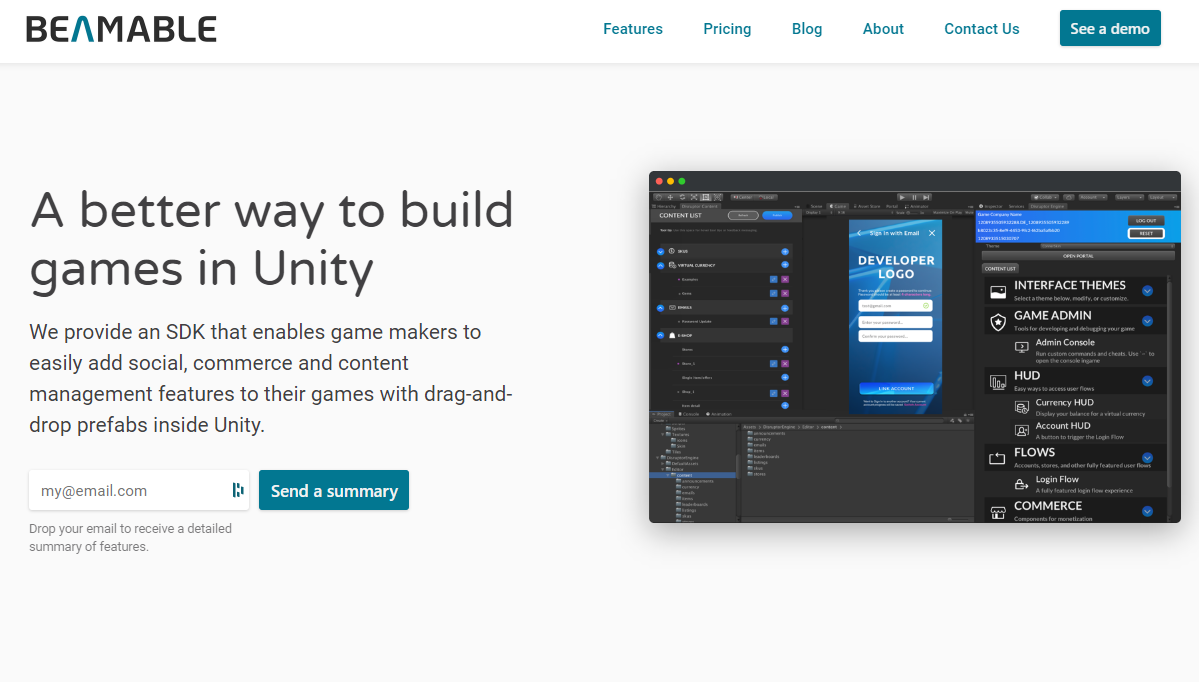The height and width of the screenshot is (682, 1199).
Task: Toggle Center pivot mode in Unity toolbar
Action: click(742, 197)
